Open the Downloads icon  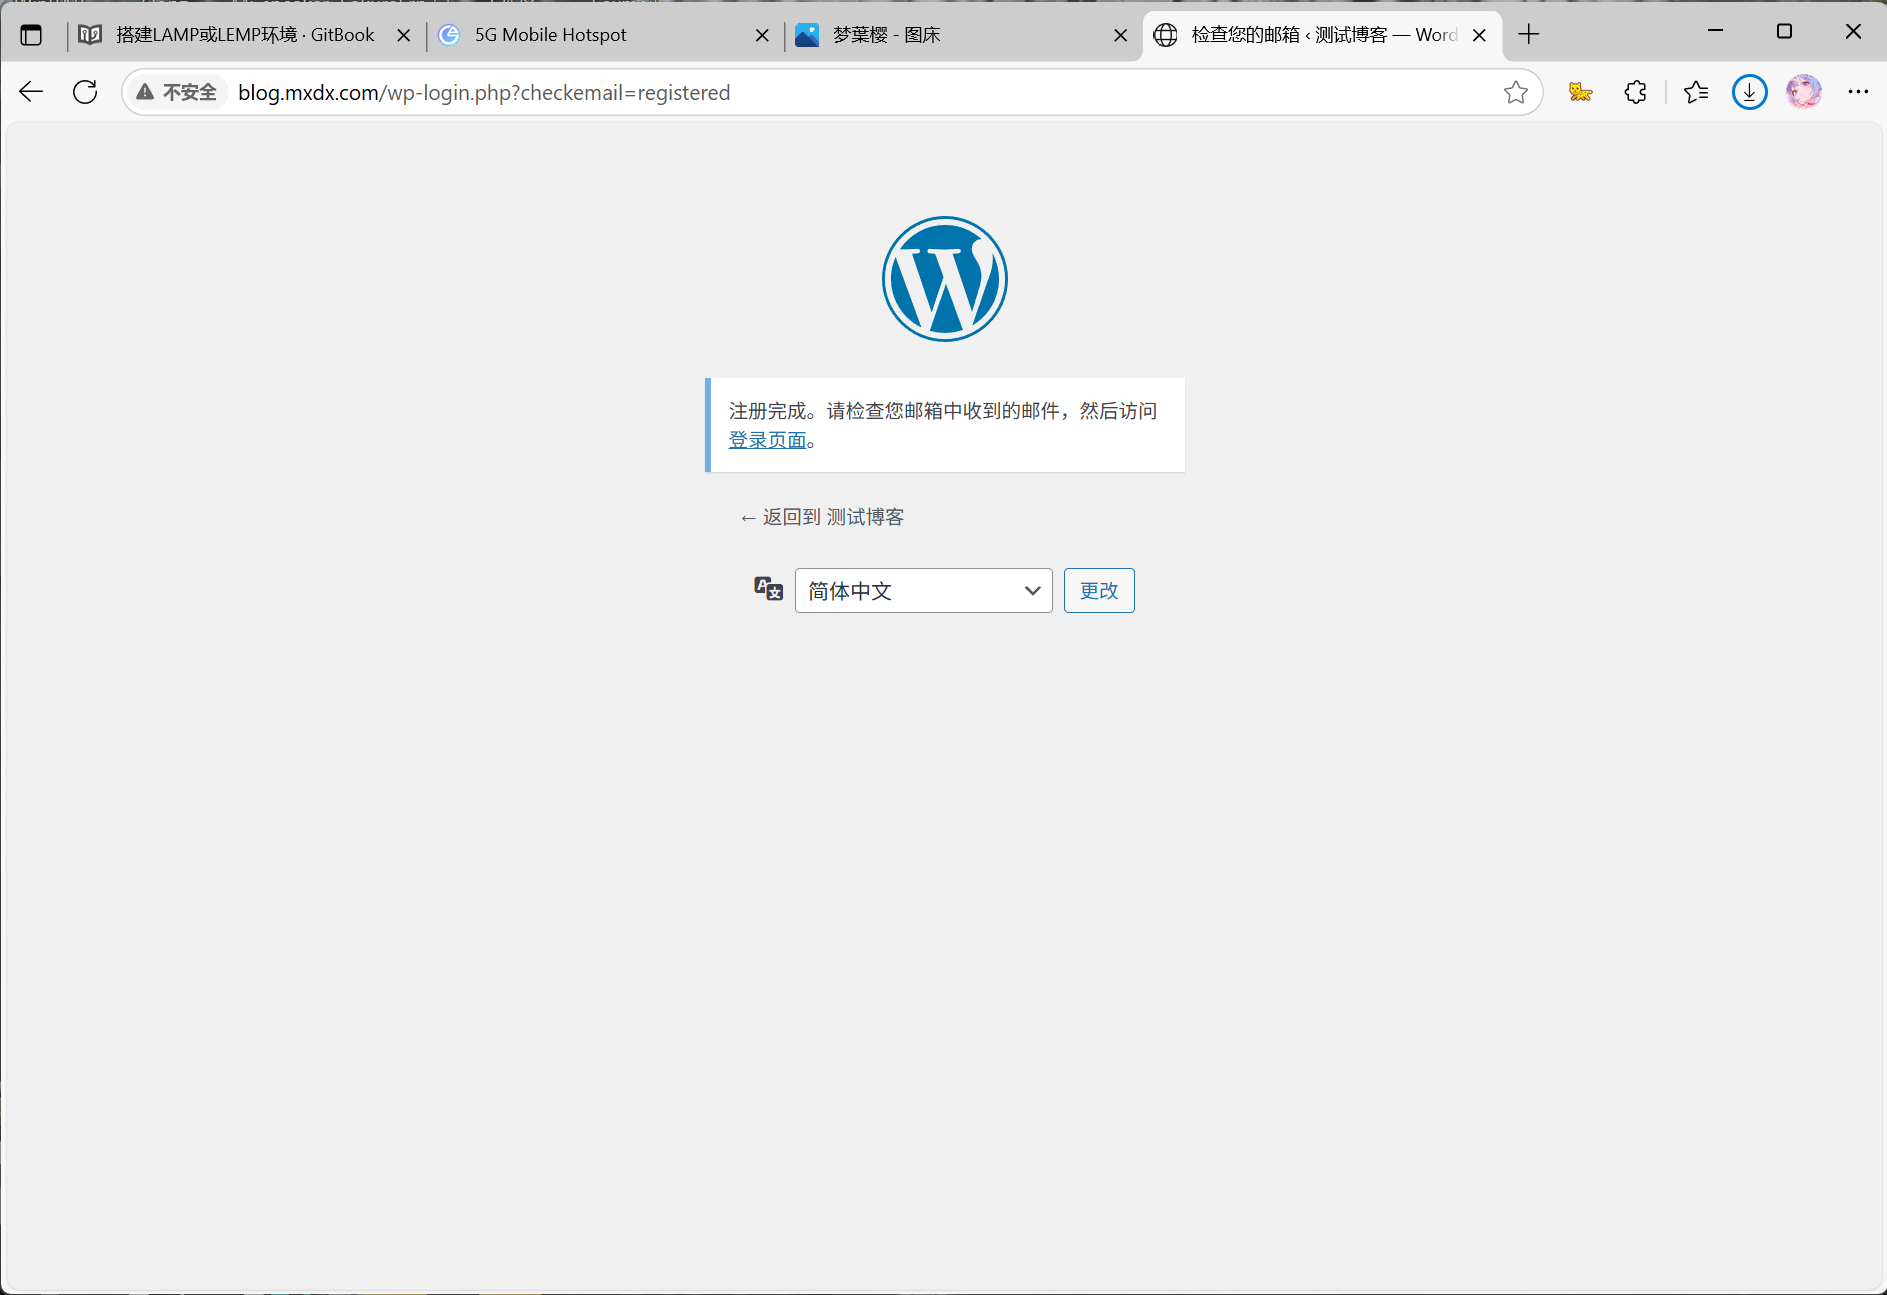click(x=1749, y=92)
